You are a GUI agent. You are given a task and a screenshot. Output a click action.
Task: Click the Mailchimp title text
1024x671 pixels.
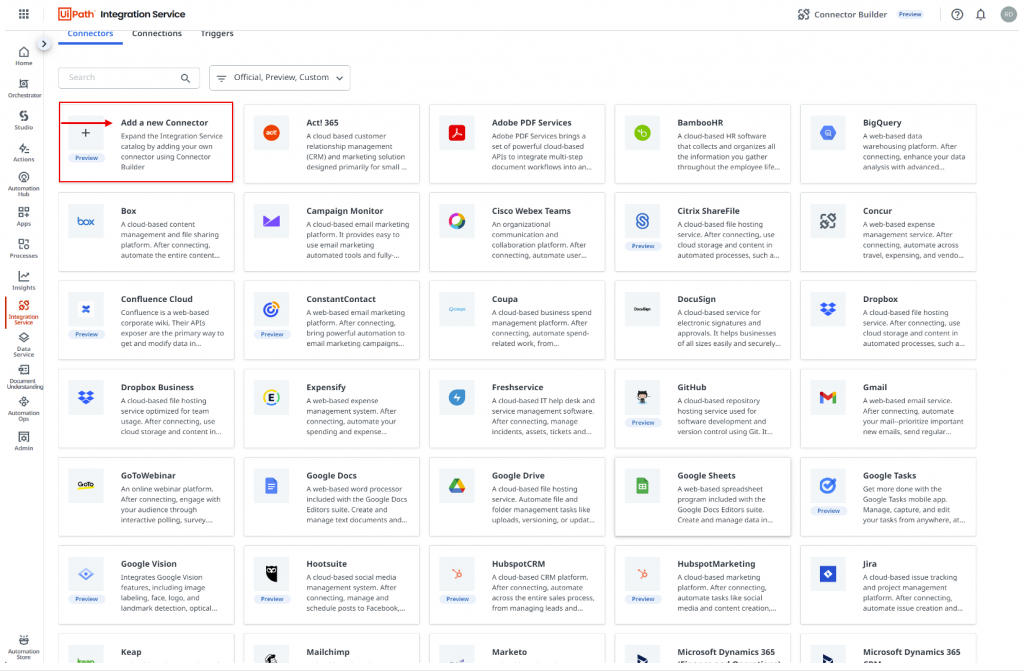pos(327,652)
